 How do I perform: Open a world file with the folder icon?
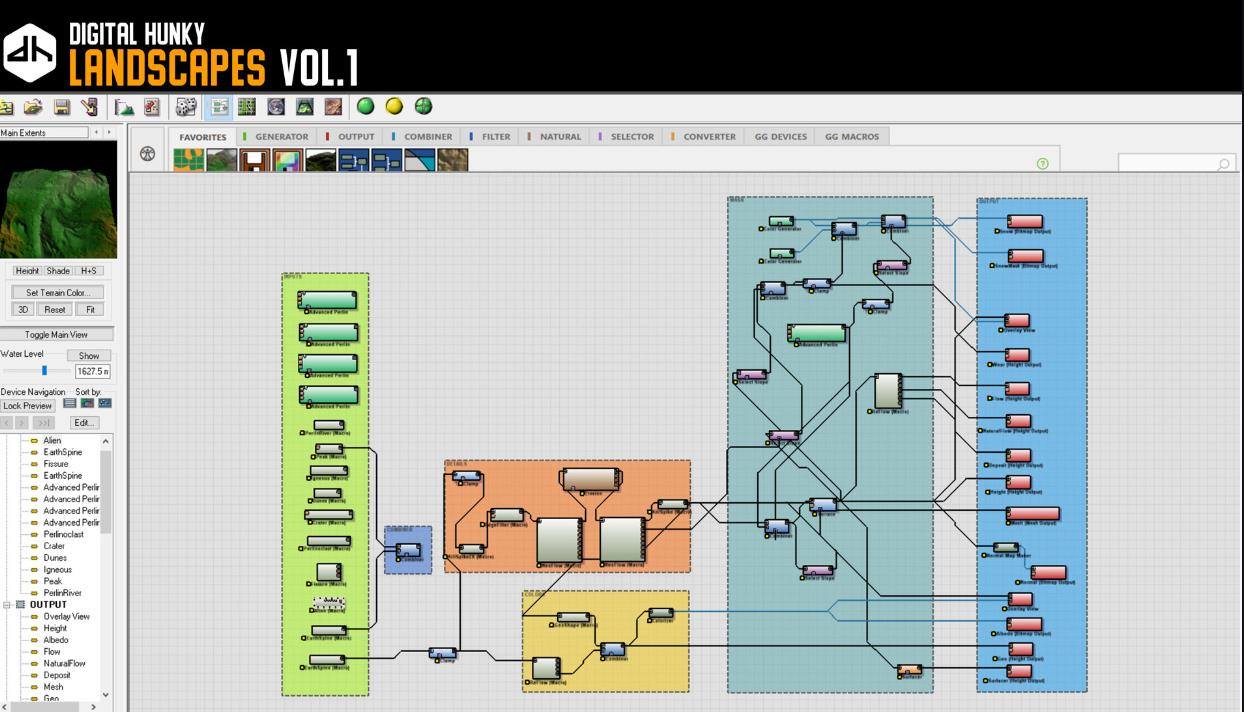coord(33,106)
